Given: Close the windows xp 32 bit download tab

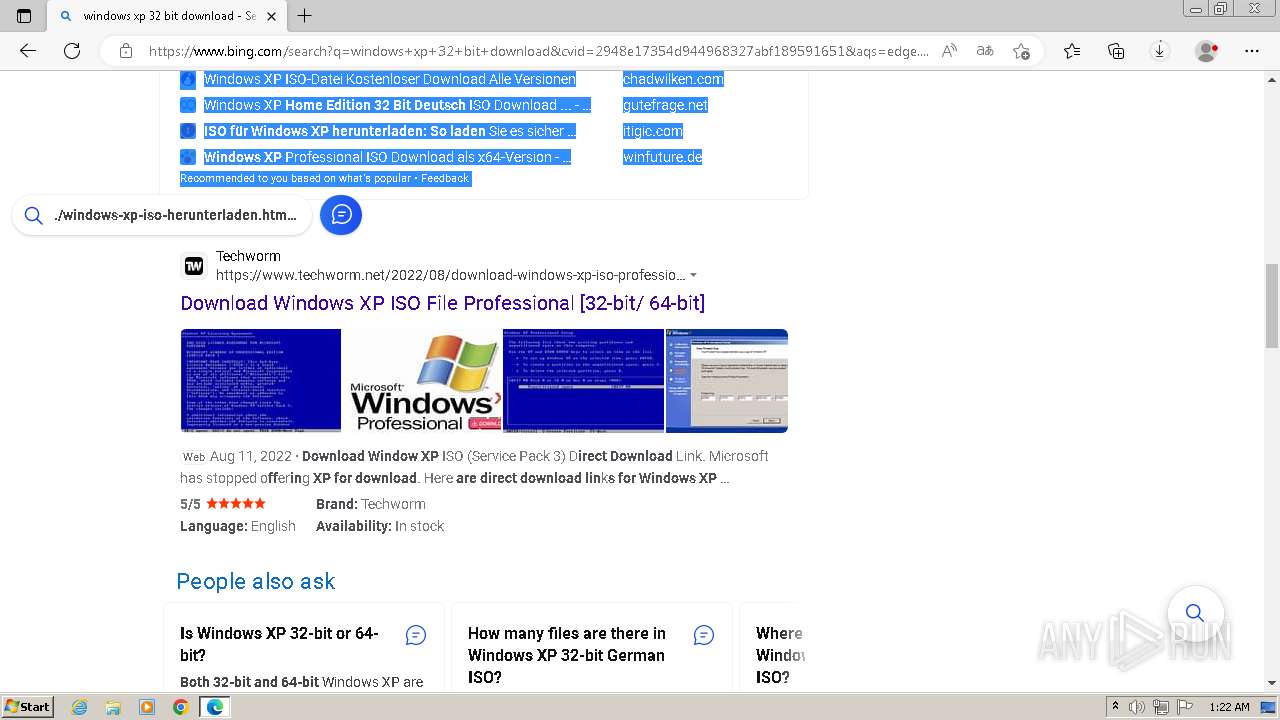Looking at the screenshot, I should click(271, 16).
